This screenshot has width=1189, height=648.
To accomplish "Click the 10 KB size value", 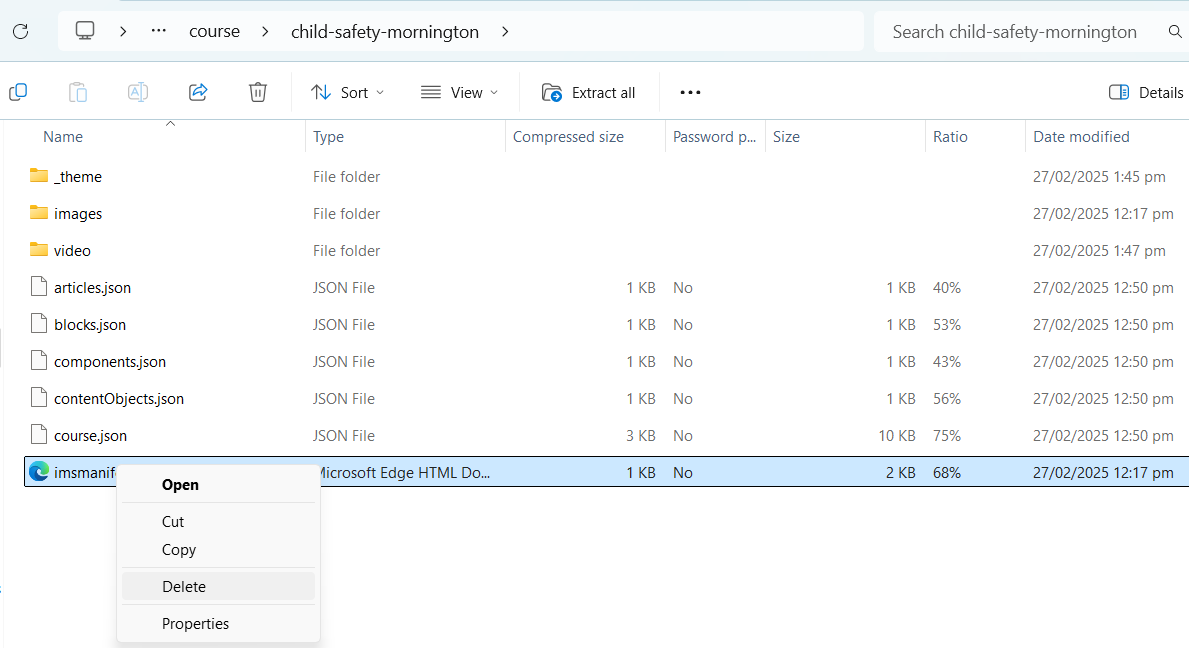I will pyautogui.click(x=897, y=436).
